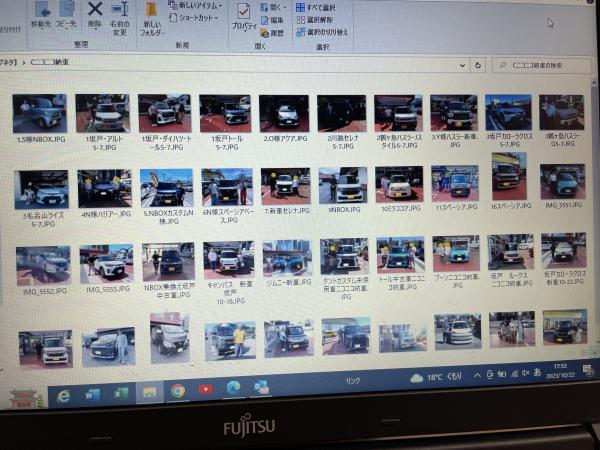Click the 名前の変更 (Rename) icon
This screenshot has width=600, height=450.
point(119,14)
